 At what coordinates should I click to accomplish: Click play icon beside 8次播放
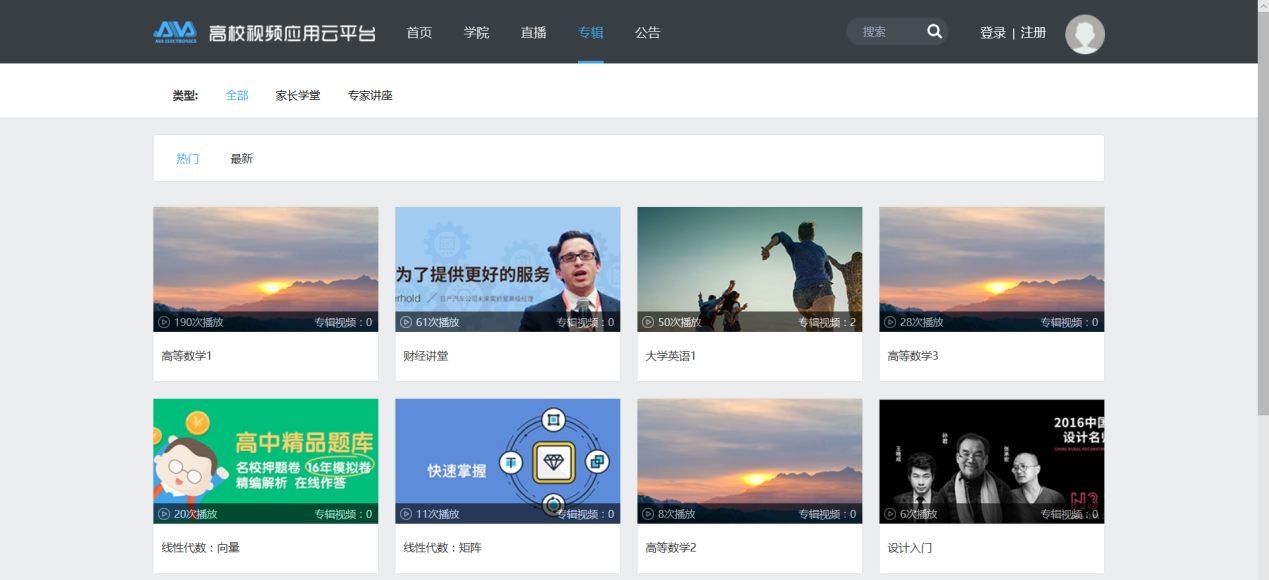pyautogui.click(x=647, y=514)
